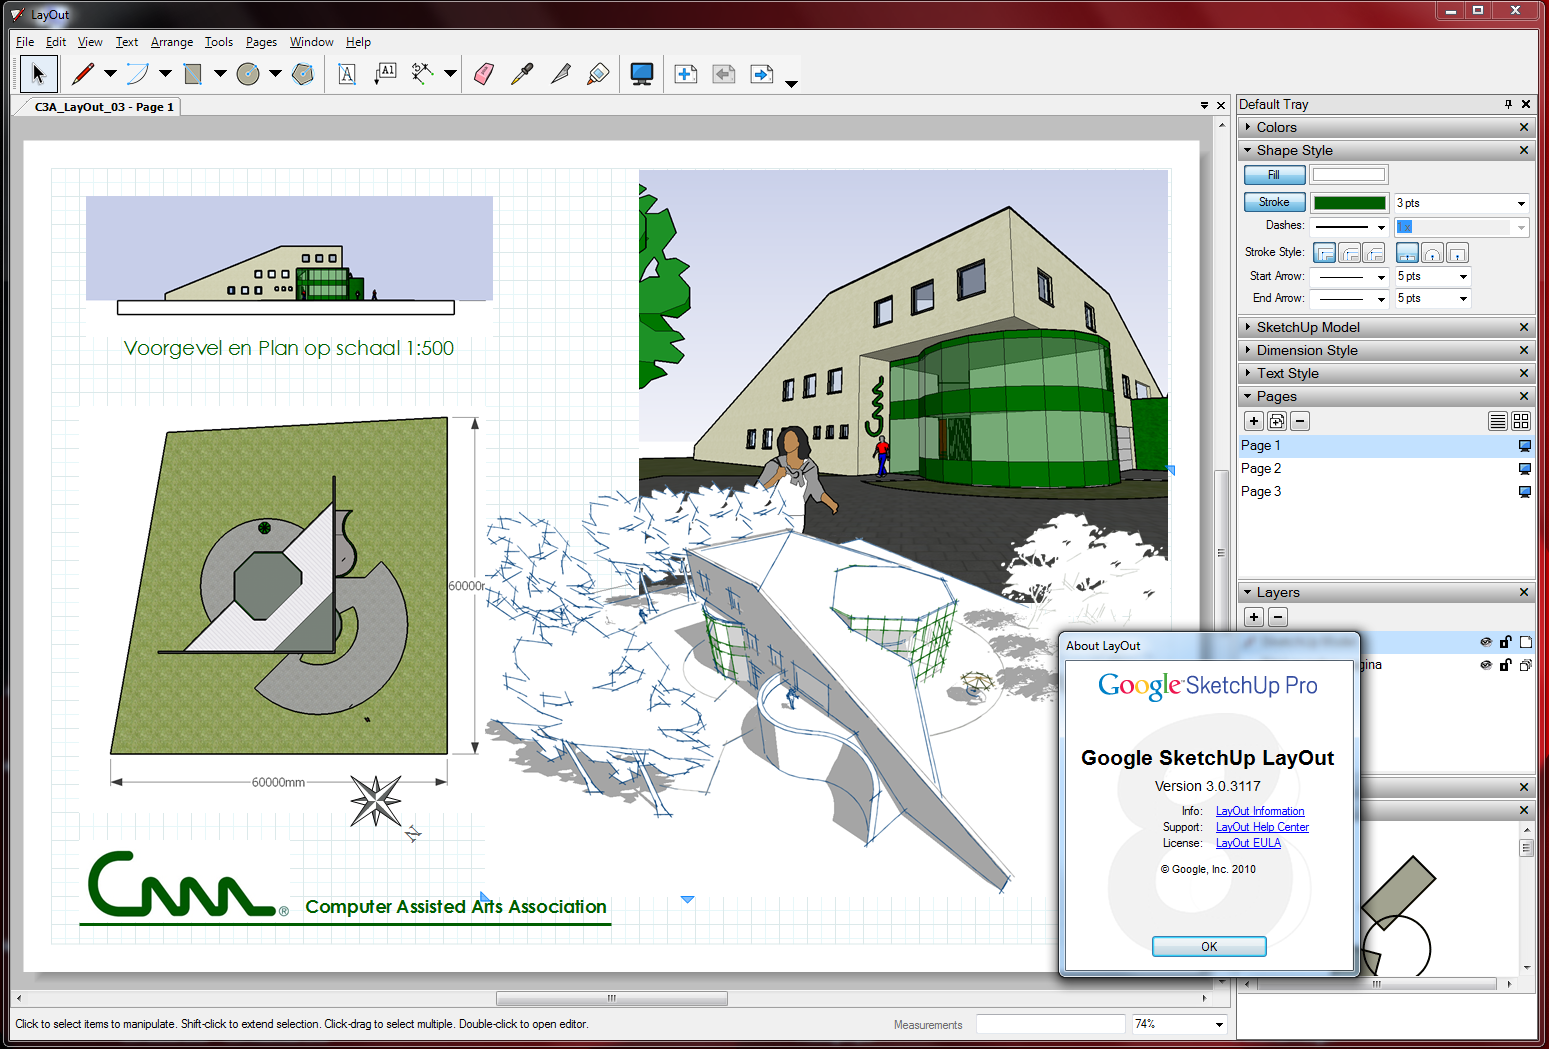Screen dimensions: 1549x1049
Task: Toggle Page 2 presentation visibility icon
Action: click(x=1525, y=469)
